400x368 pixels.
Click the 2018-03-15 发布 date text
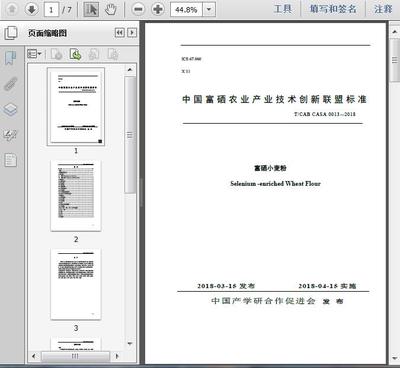[226, 286]
